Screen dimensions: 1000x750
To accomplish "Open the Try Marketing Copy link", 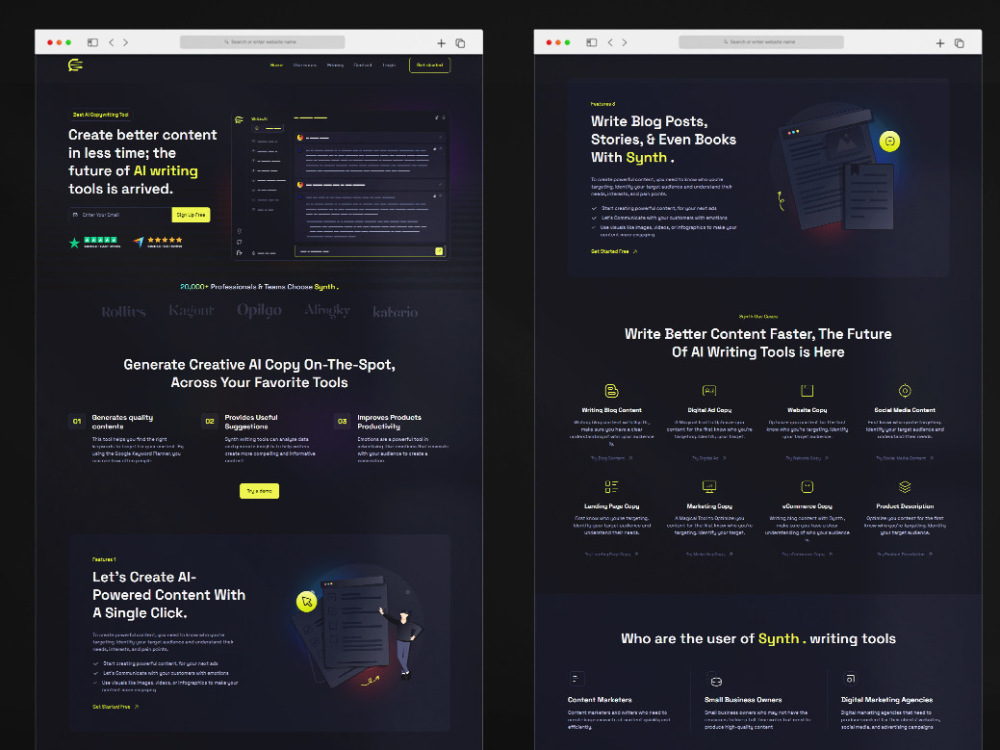I will coord(709,554).
